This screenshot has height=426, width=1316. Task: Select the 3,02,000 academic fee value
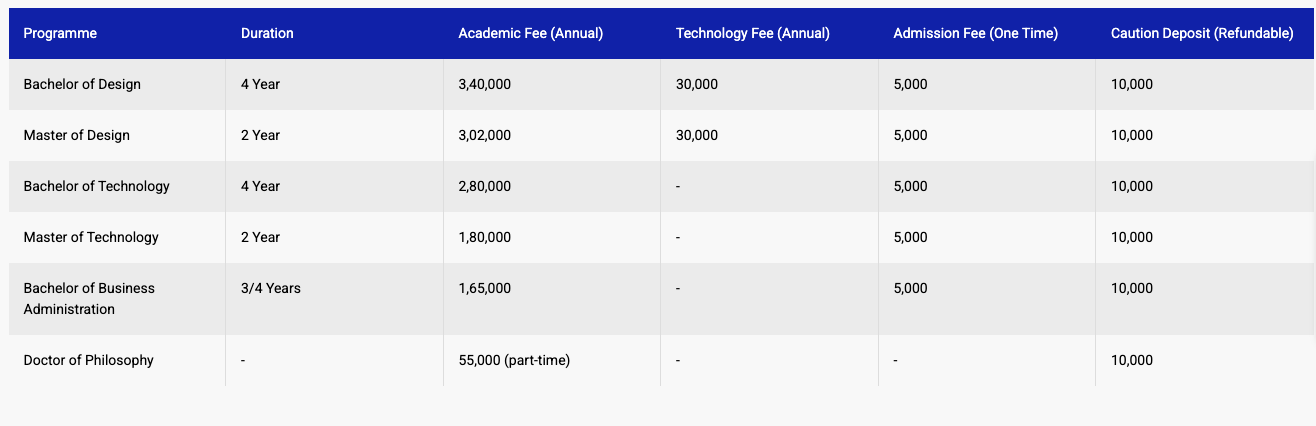pyautogui.click(x=484, y=135)
